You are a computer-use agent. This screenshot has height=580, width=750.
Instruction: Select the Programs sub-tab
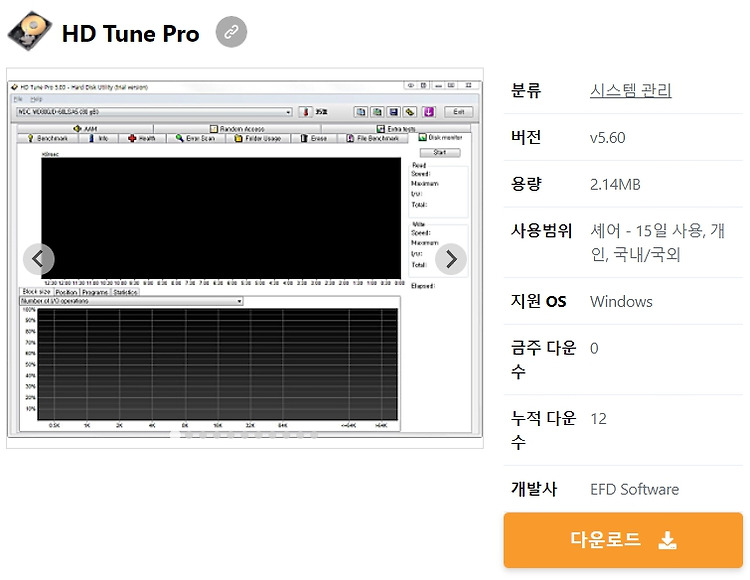point(95,292)
